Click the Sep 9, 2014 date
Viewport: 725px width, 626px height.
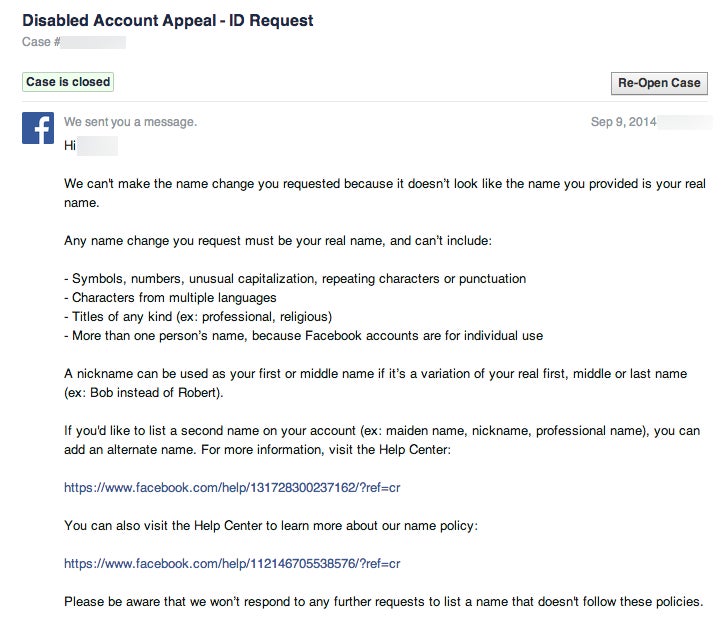point(624,122)
